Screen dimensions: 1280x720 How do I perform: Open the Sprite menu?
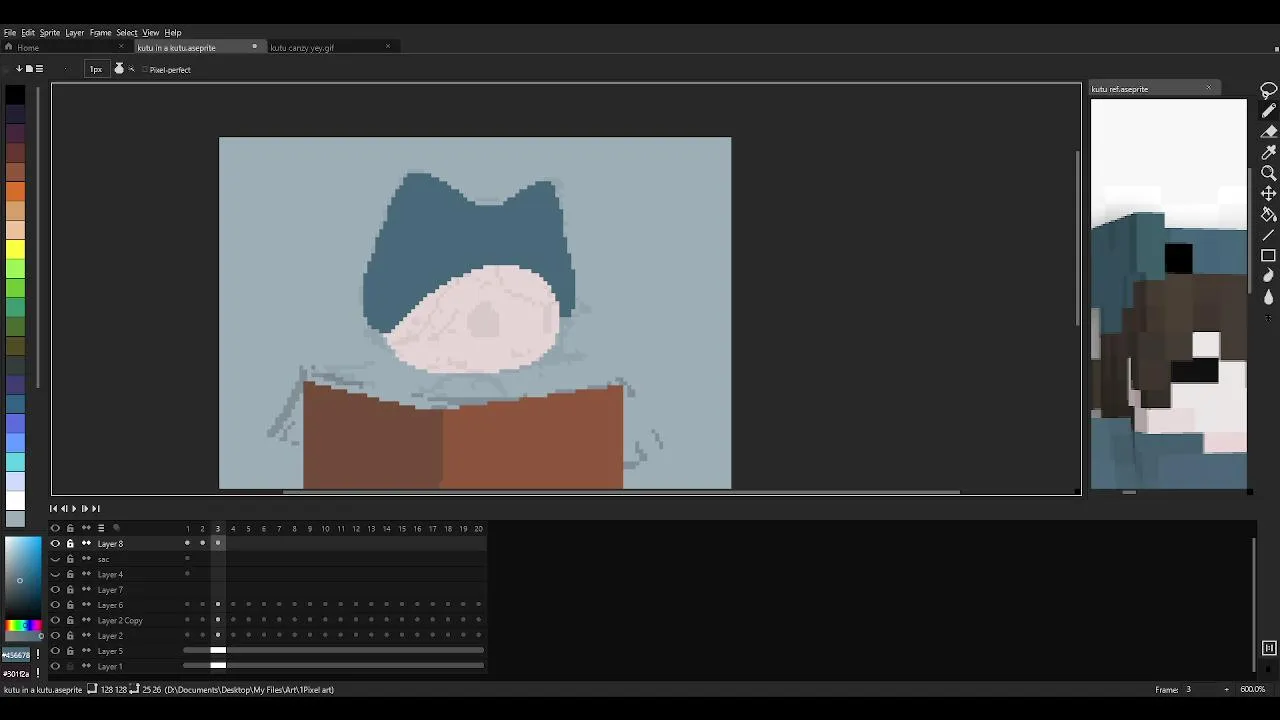coord(50,33)
